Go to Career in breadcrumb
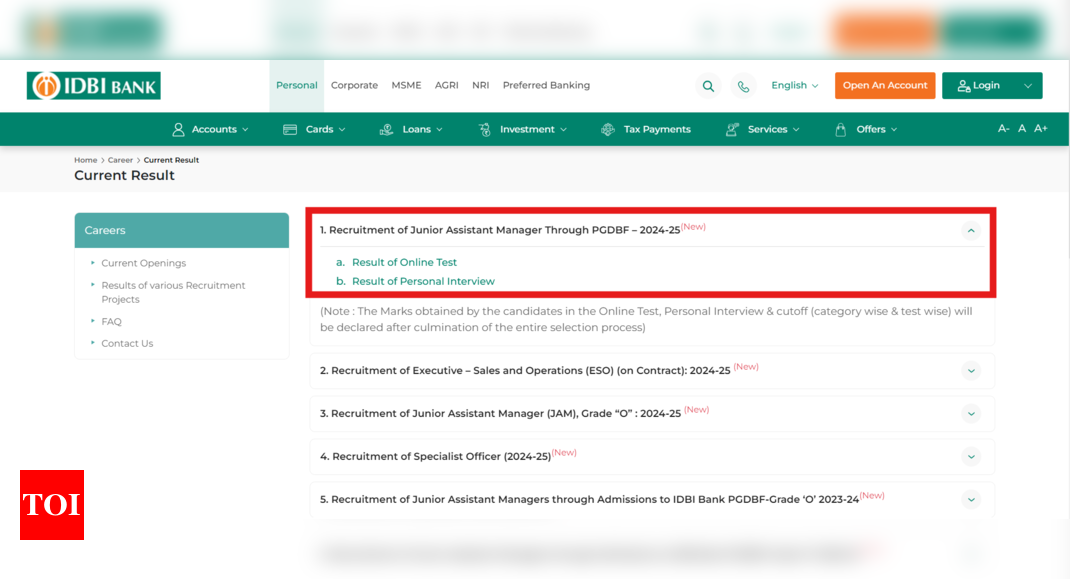1070x579 pixels. point(120,160)
